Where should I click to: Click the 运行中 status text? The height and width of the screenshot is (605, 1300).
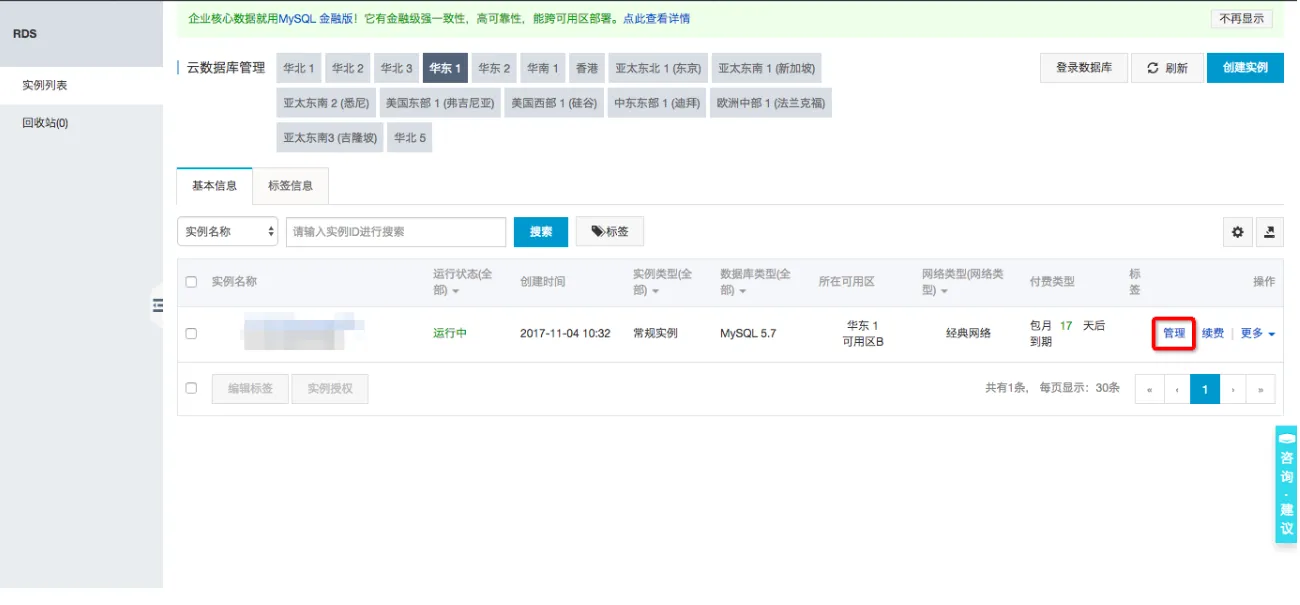[x=450, y=333]
